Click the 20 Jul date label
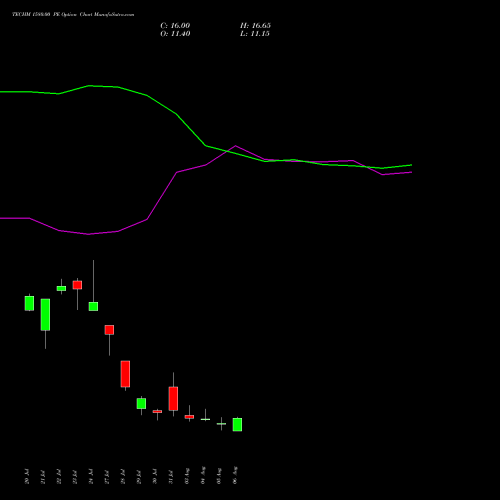The height and width of the screenshot is (500, 500). (x=27, y=477)
